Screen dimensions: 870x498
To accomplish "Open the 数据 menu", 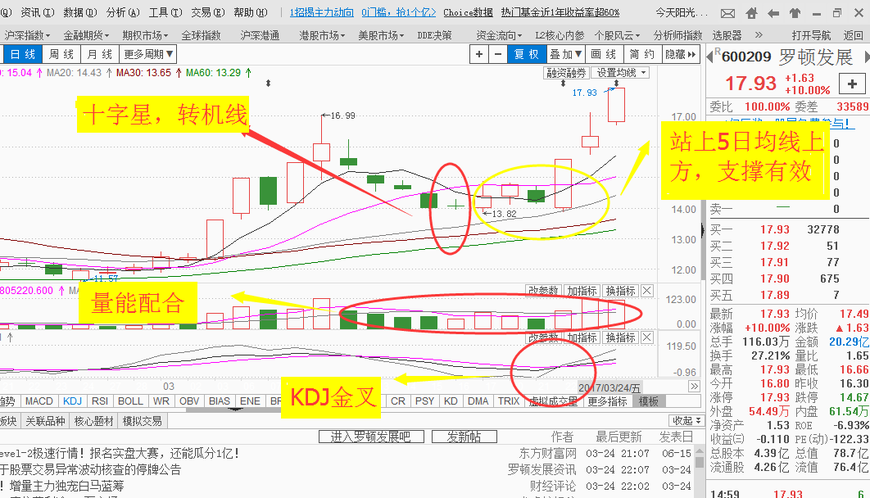I will 80,12.
